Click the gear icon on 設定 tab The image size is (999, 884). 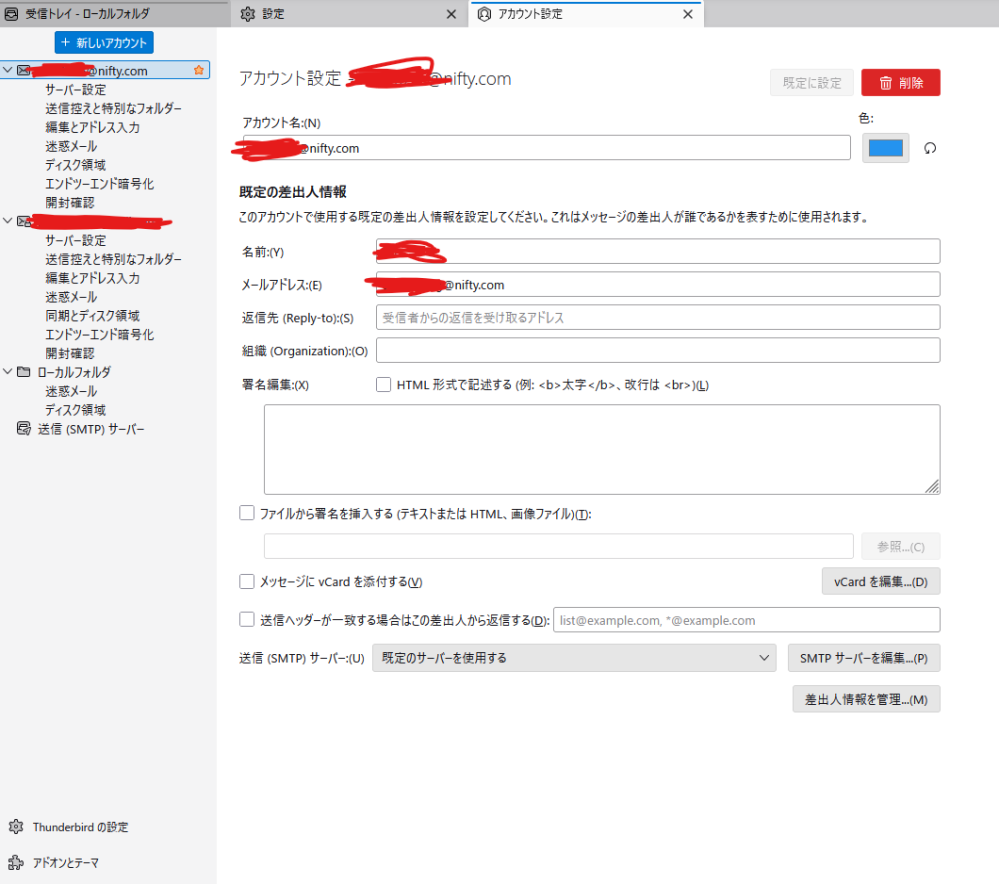[248, 13]
